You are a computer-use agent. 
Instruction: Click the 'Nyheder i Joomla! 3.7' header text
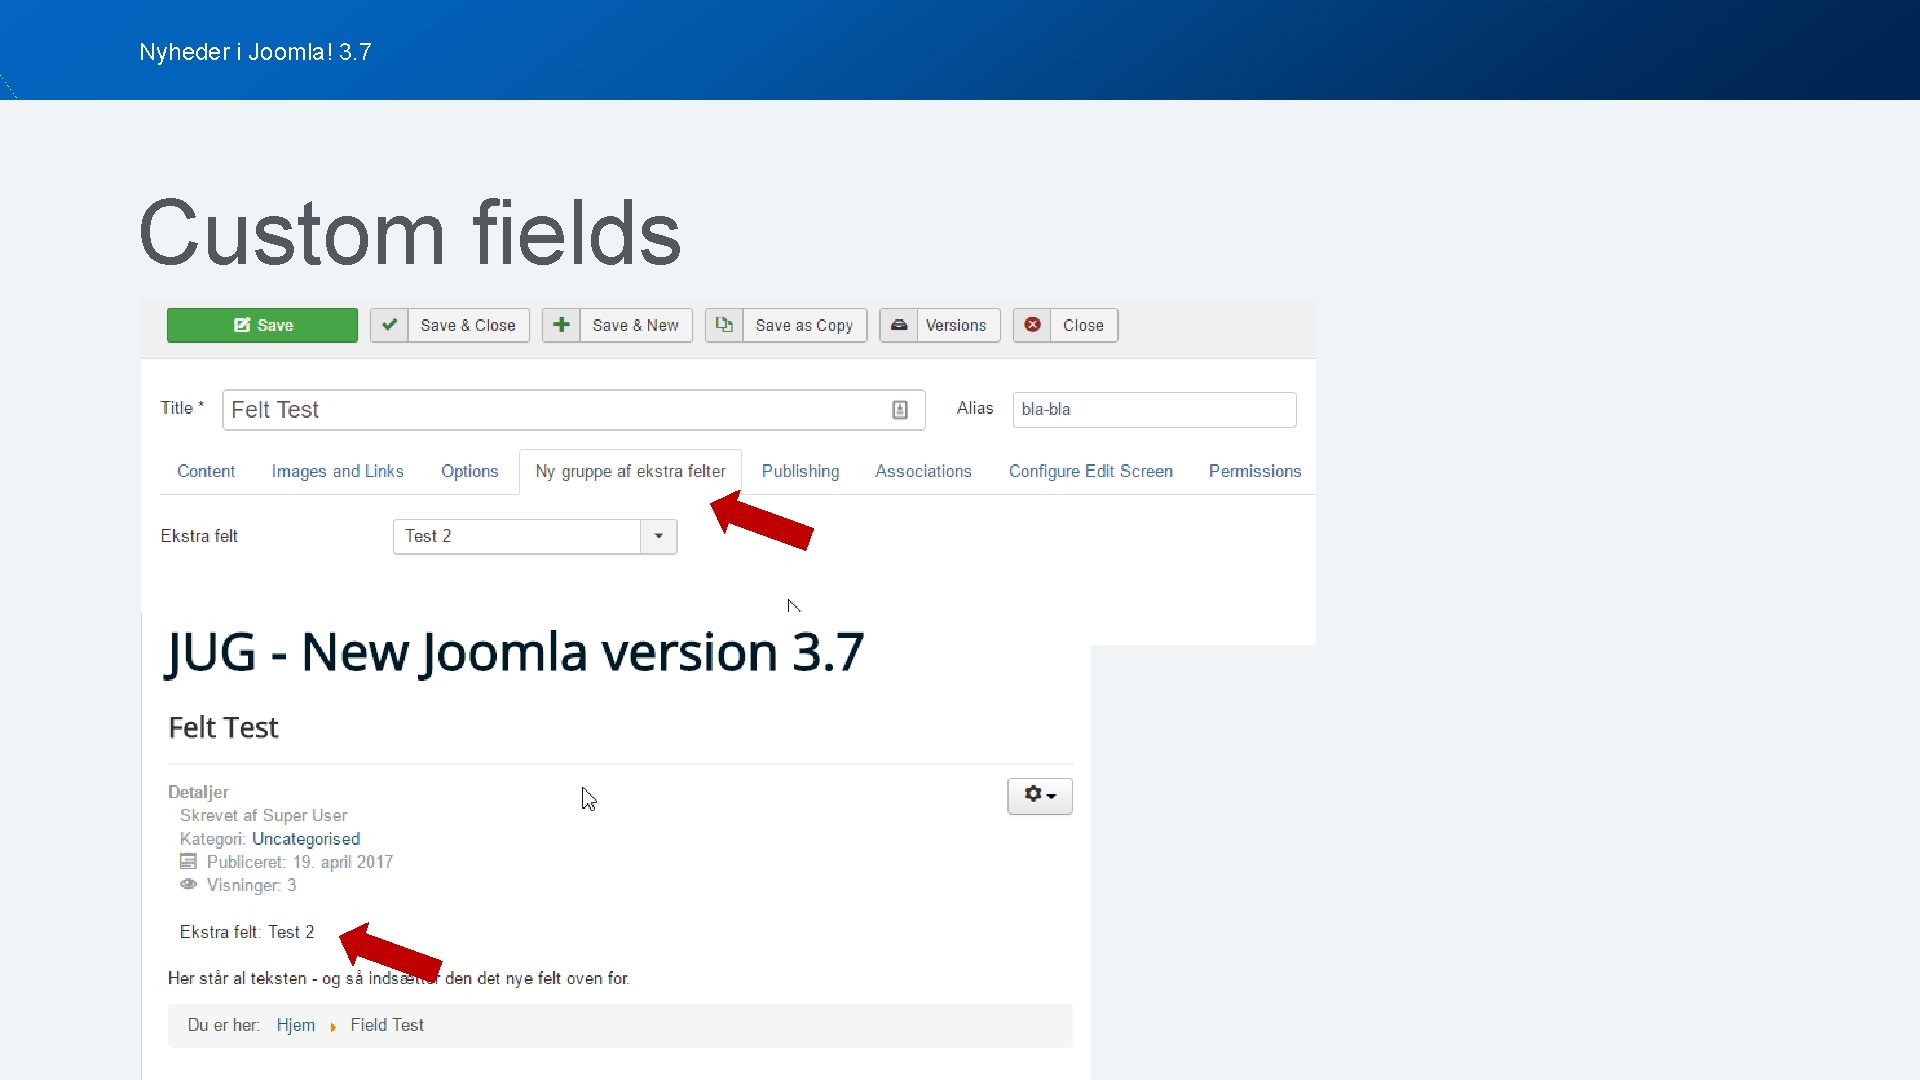coord(255,52)
